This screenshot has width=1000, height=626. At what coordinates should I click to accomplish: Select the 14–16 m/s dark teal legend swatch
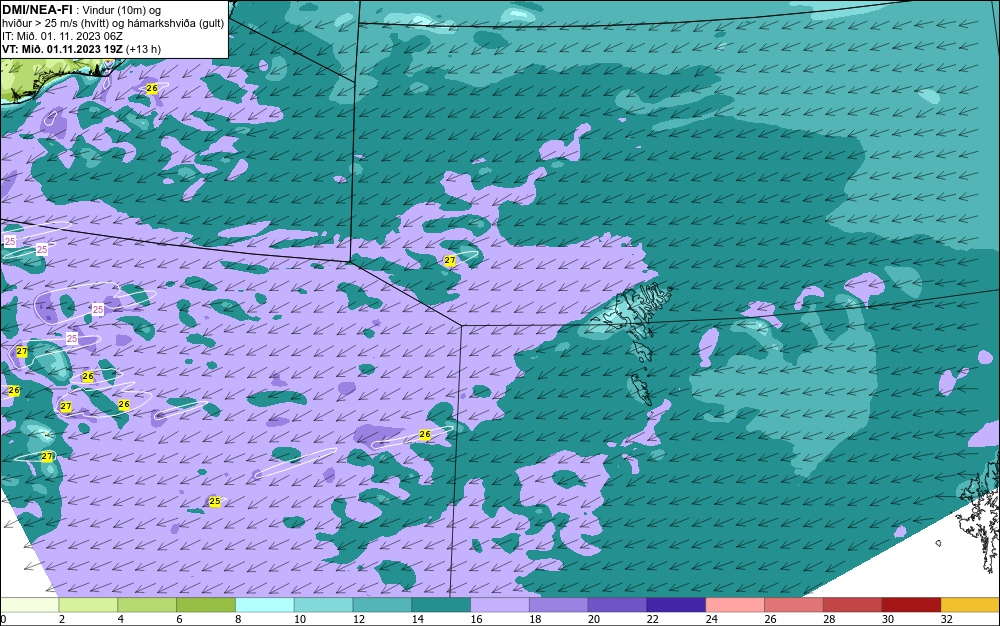click(441, 605)
